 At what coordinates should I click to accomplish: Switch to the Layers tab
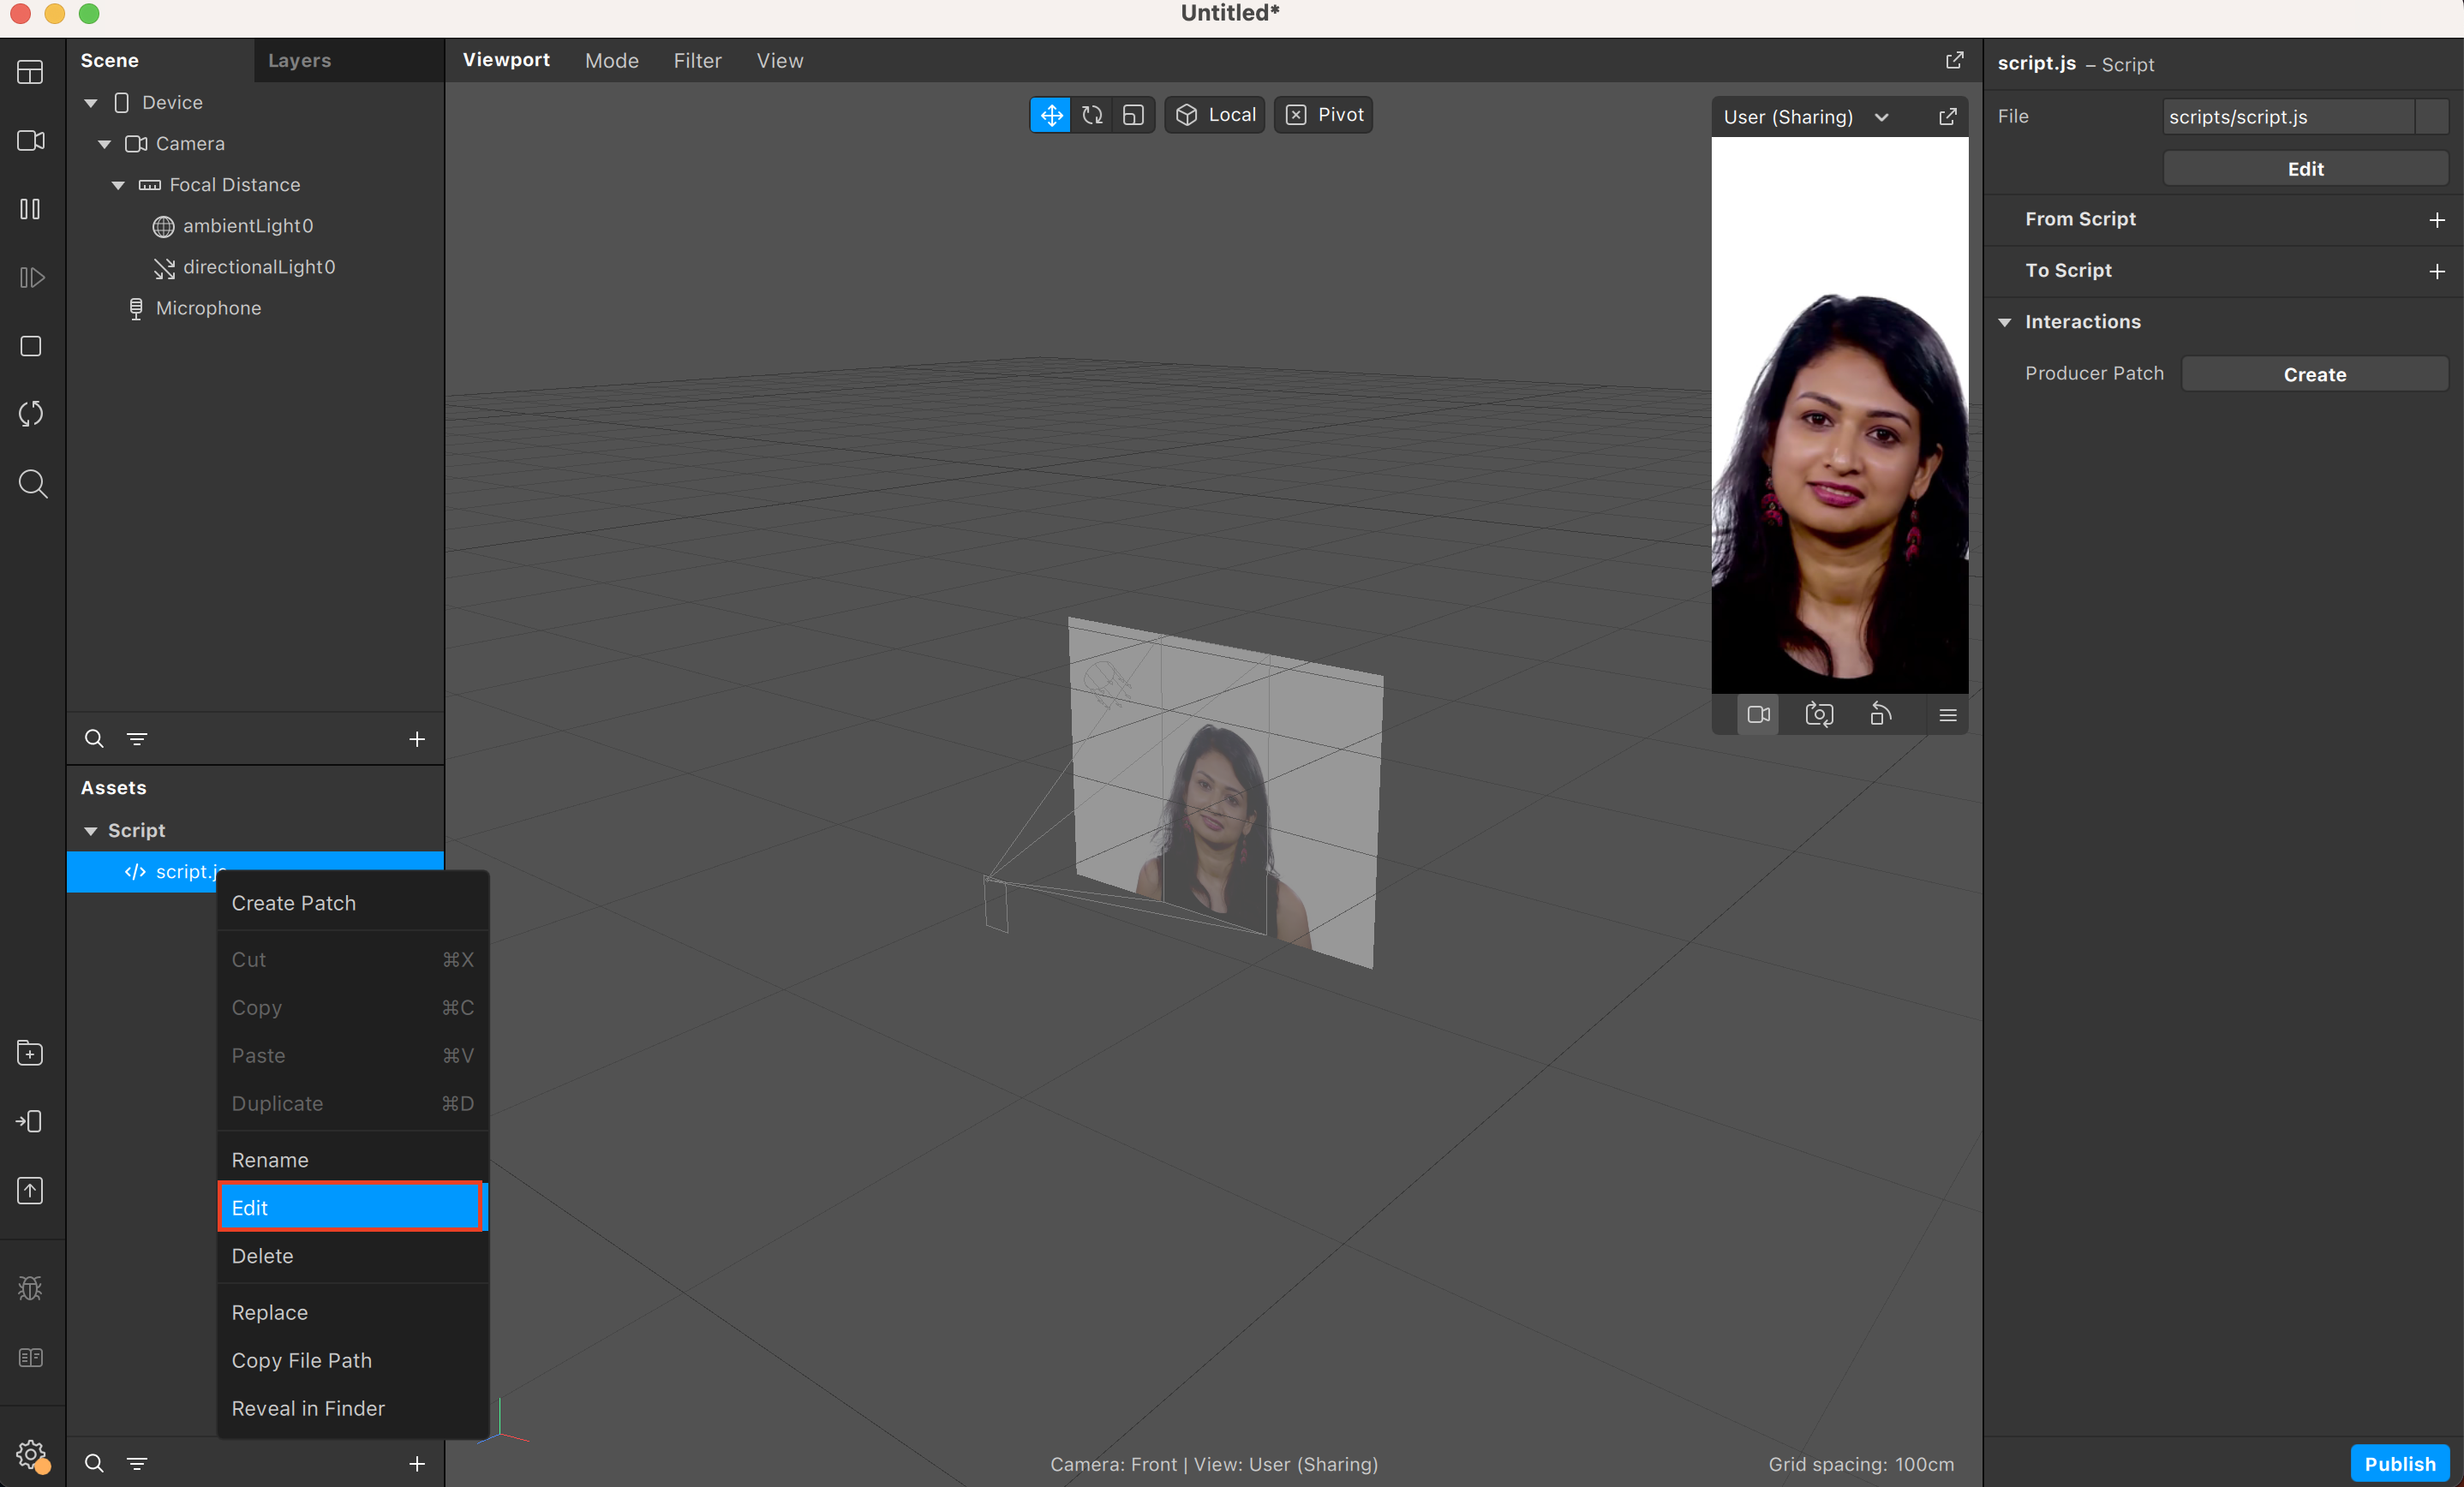(x=299, y=60)
